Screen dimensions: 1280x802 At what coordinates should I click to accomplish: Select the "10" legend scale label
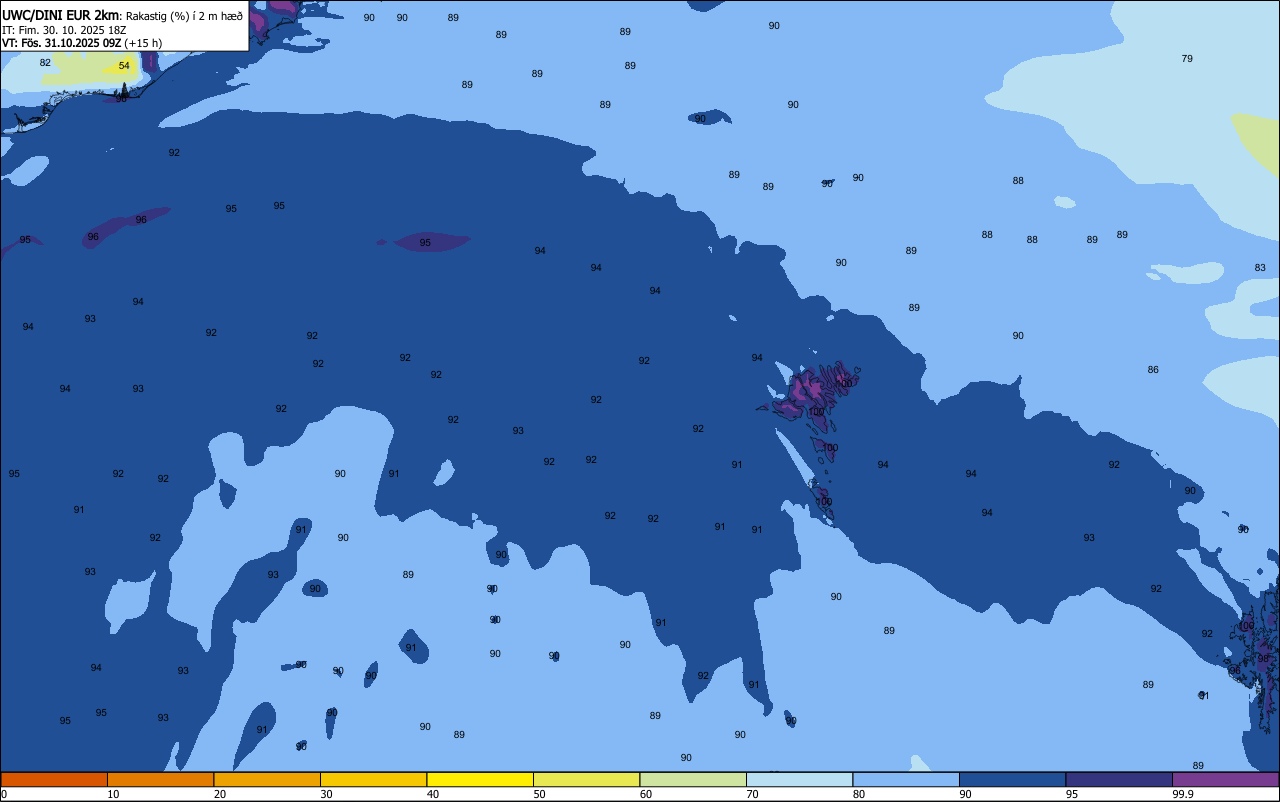(x=113, y=794)
